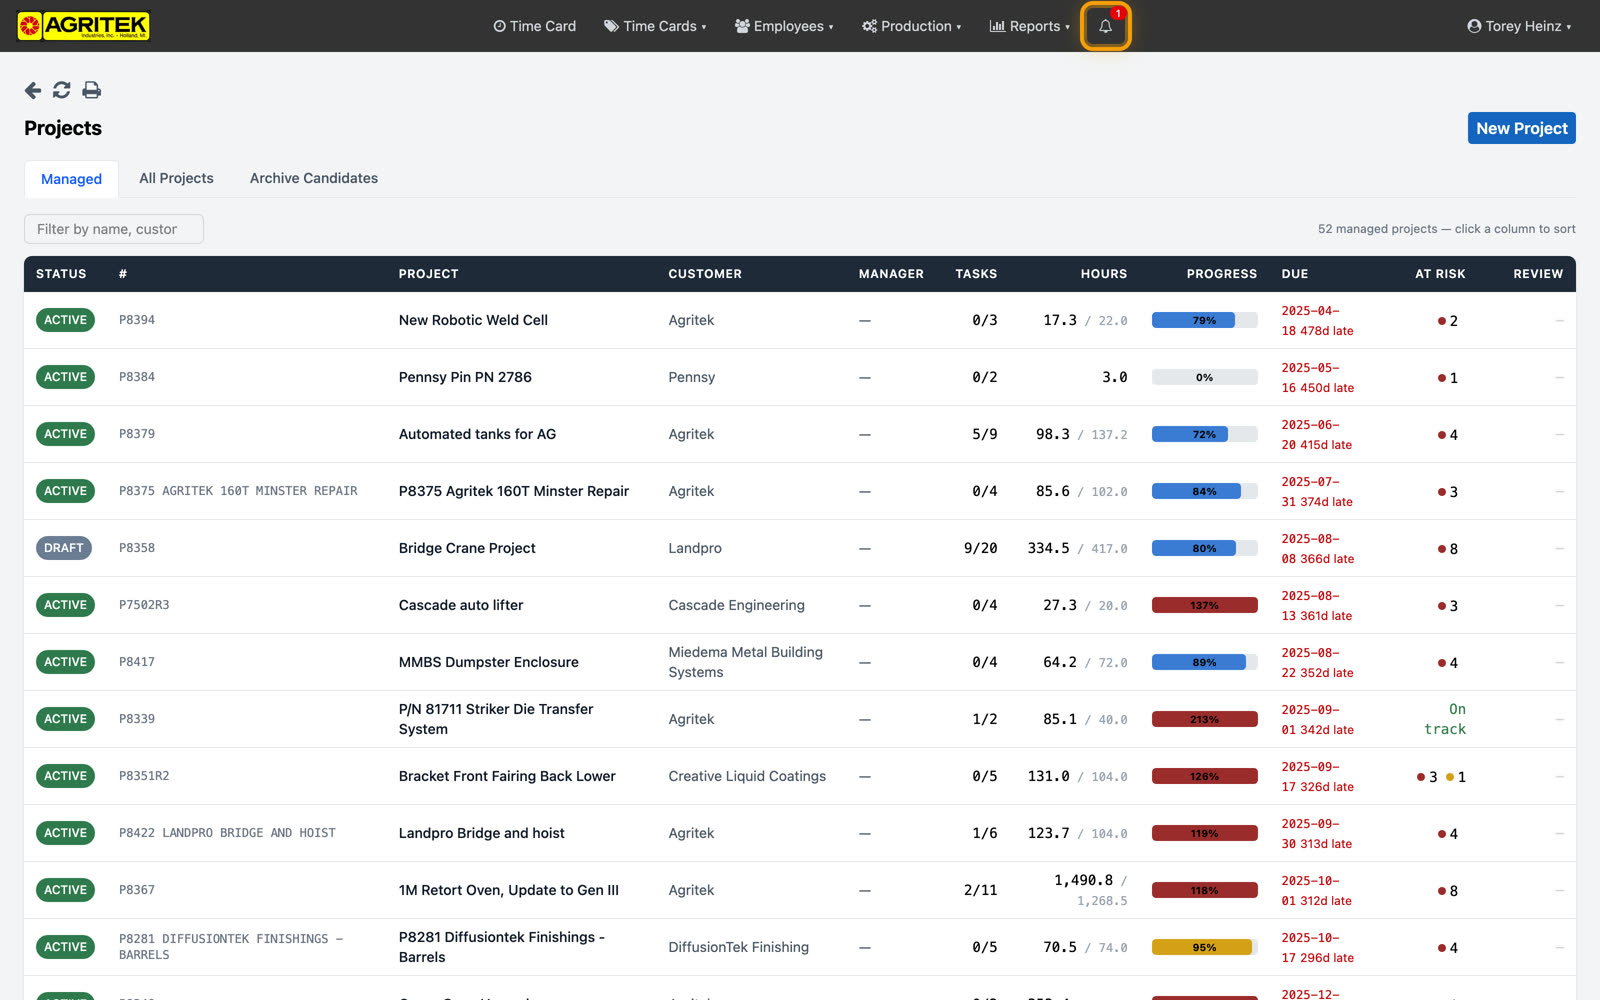
Task: Click the 95% yellow progress bar
Action: (x=1204, y=948)
